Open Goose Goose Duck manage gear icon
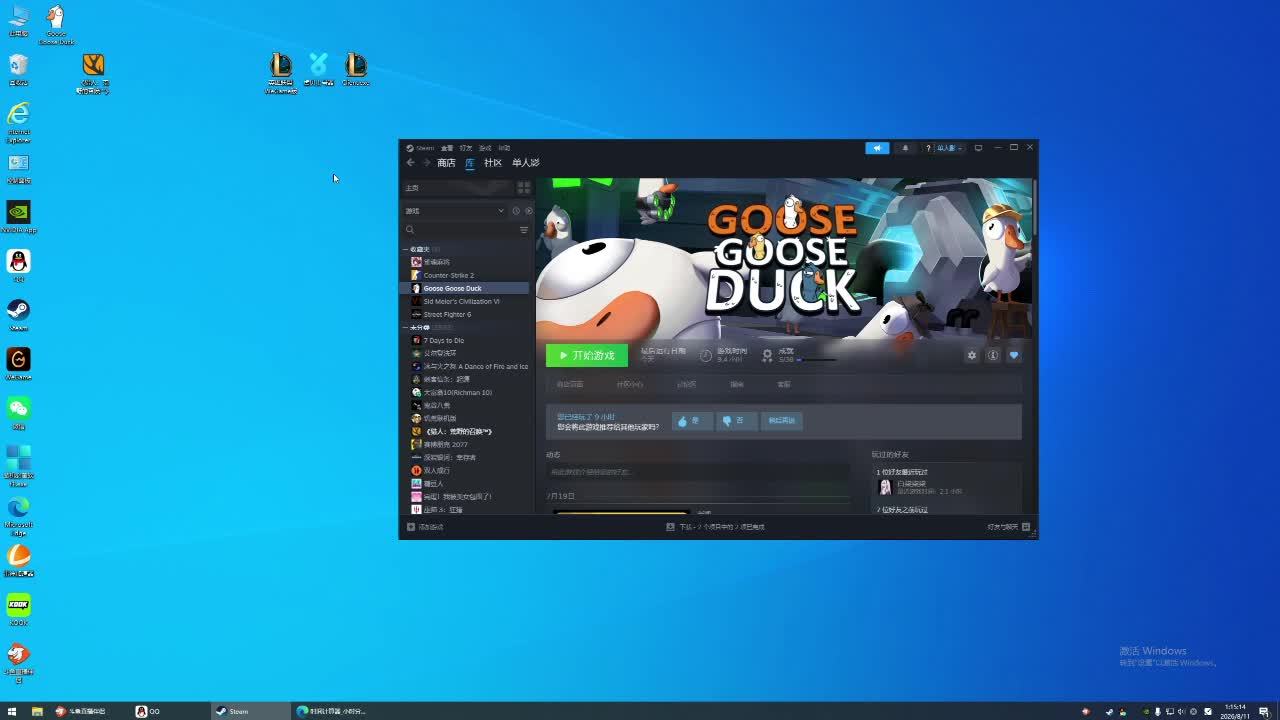 pyautogui.click(x=971, y=355)
